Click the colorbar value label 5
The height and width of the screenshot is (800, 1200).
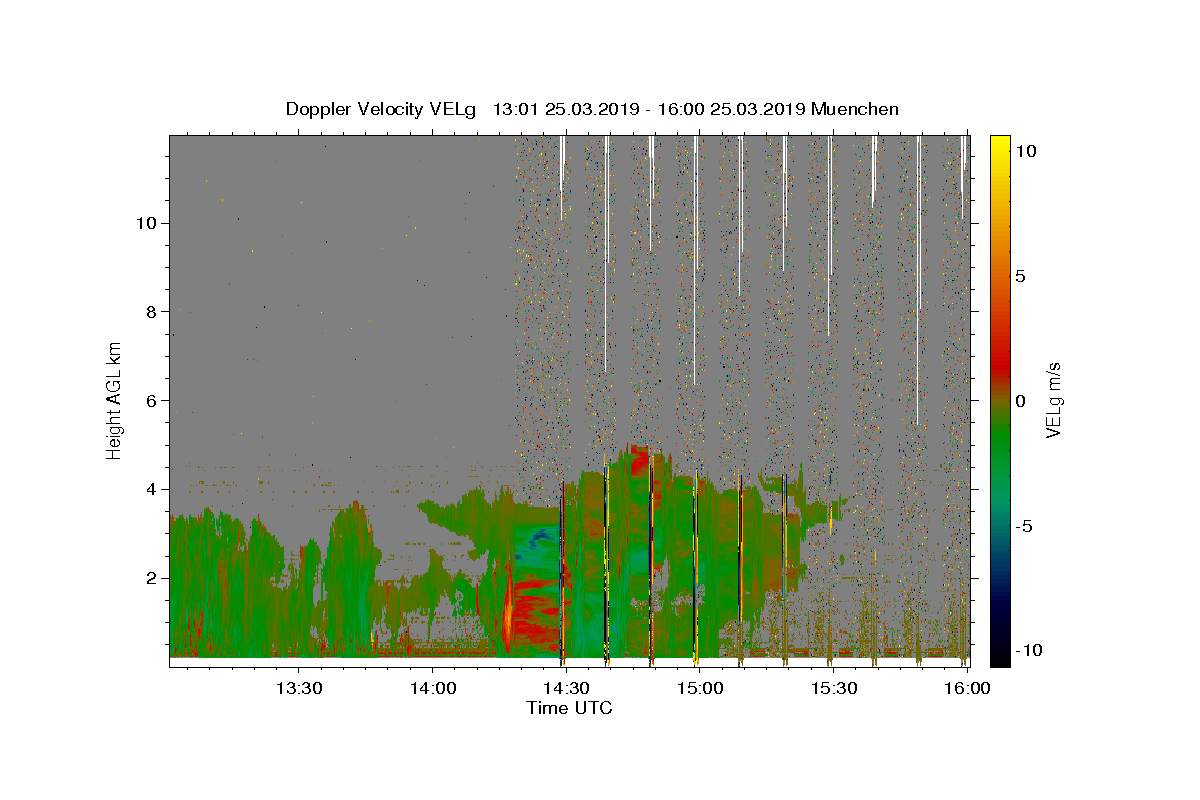[1023, 276]
